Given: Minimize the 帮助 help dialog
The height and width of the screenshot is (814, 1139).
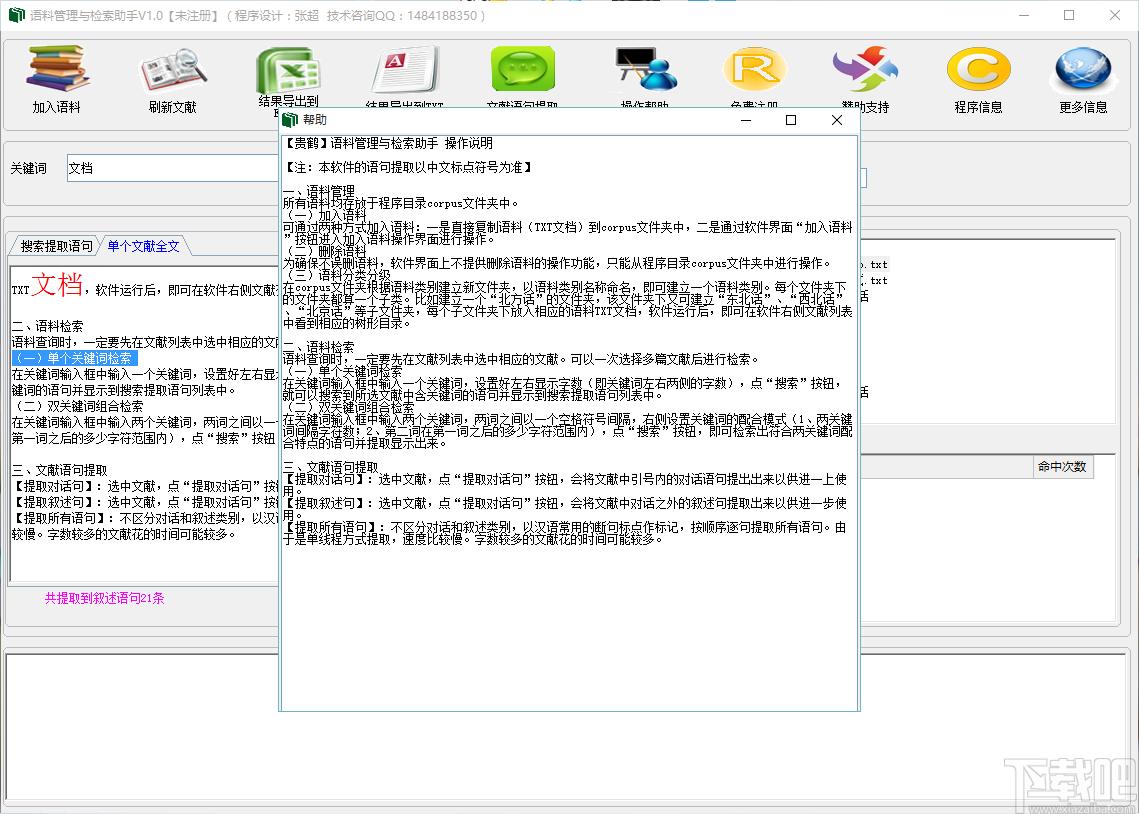Looking at the screenshot, I should coord(746,120).
